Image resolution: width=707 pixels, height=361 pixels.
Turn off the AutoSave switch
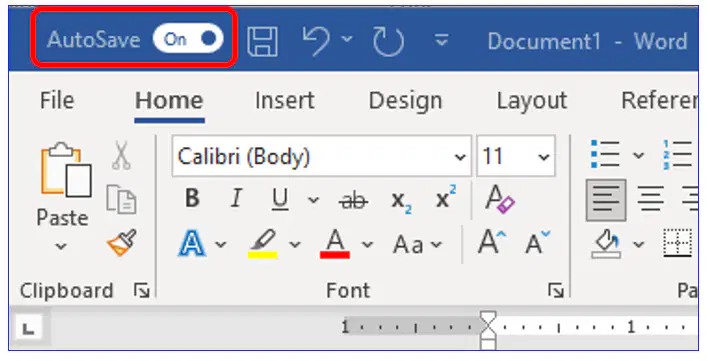[188, 39]
